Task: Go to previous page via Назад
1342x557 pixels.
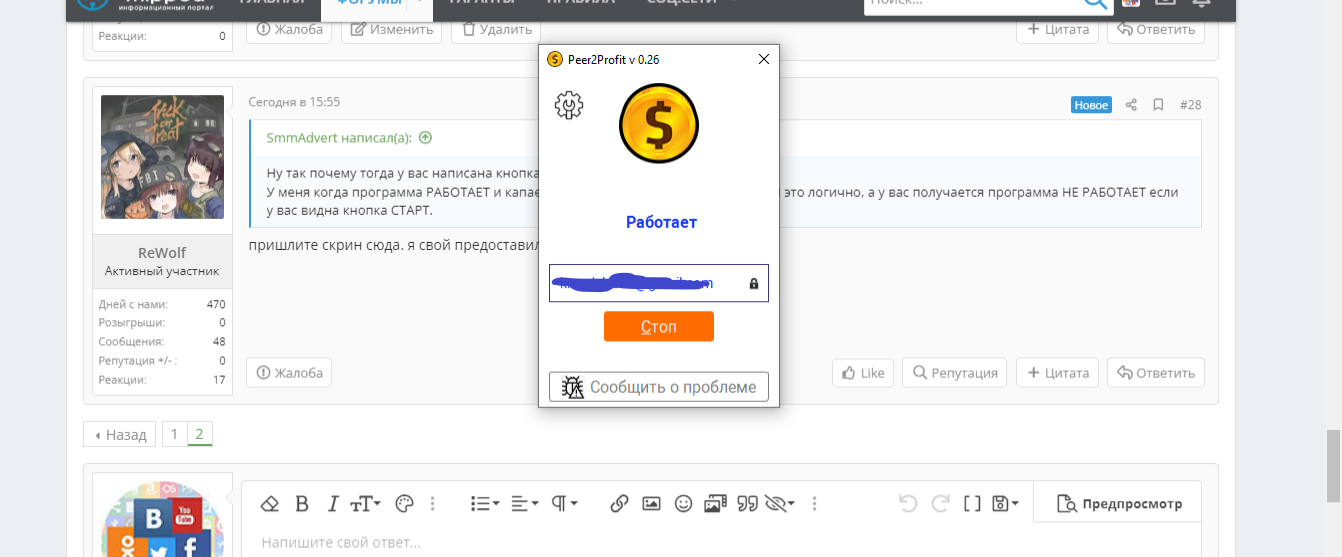Action: pyautogui.click(x=120, y=434)
